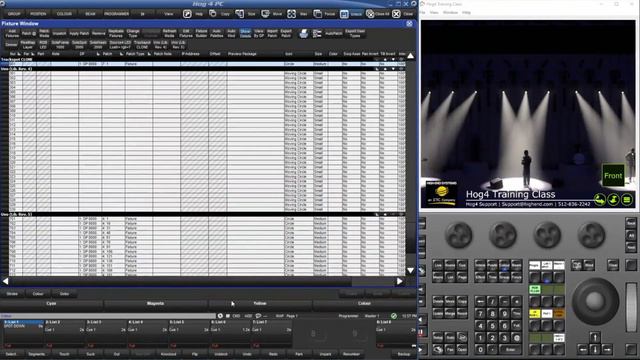Click the Help icon in Hog 4 toolbar
Image resolution: width=640 pixels, height=360 pixels.
pos(187,14)
